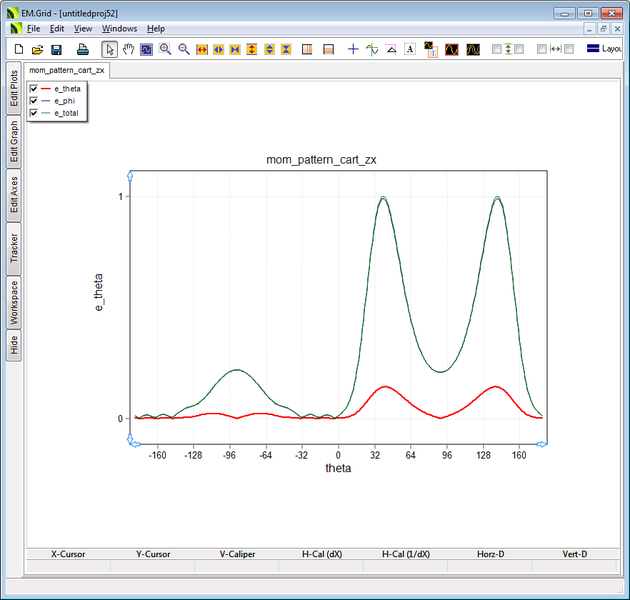Click the Zoom In magnifier icon
Image resolution: width=630 pixels, height=600 pixels.
point(165,49)
